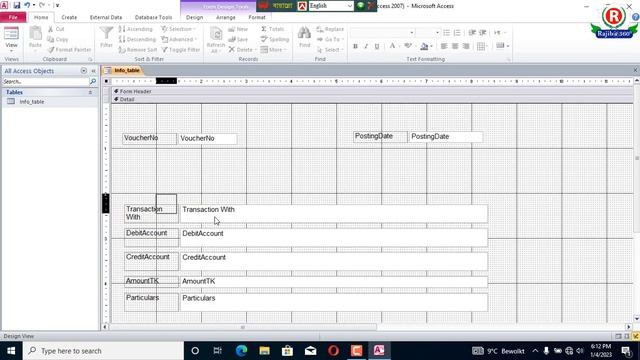Sort records Ascending
Viewport: 640px width, 360px height.
[x=136, y=29]
